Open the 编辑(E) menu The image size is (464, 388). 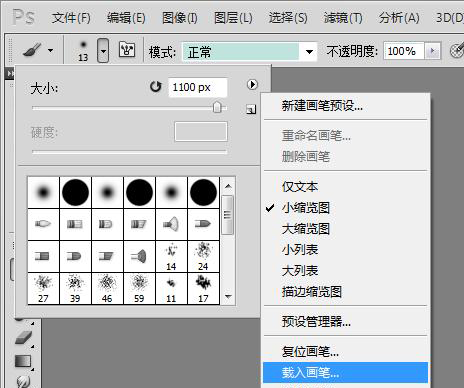point(126,18)
